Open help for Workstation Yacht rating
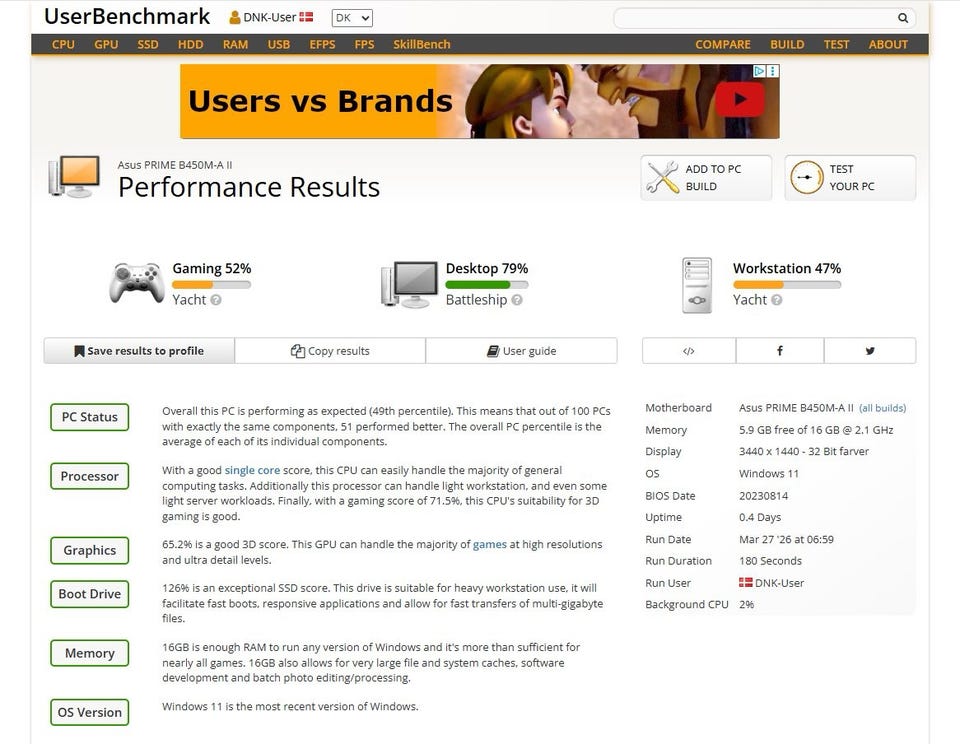Screen dimensions: 960x744 pos(776,300)
